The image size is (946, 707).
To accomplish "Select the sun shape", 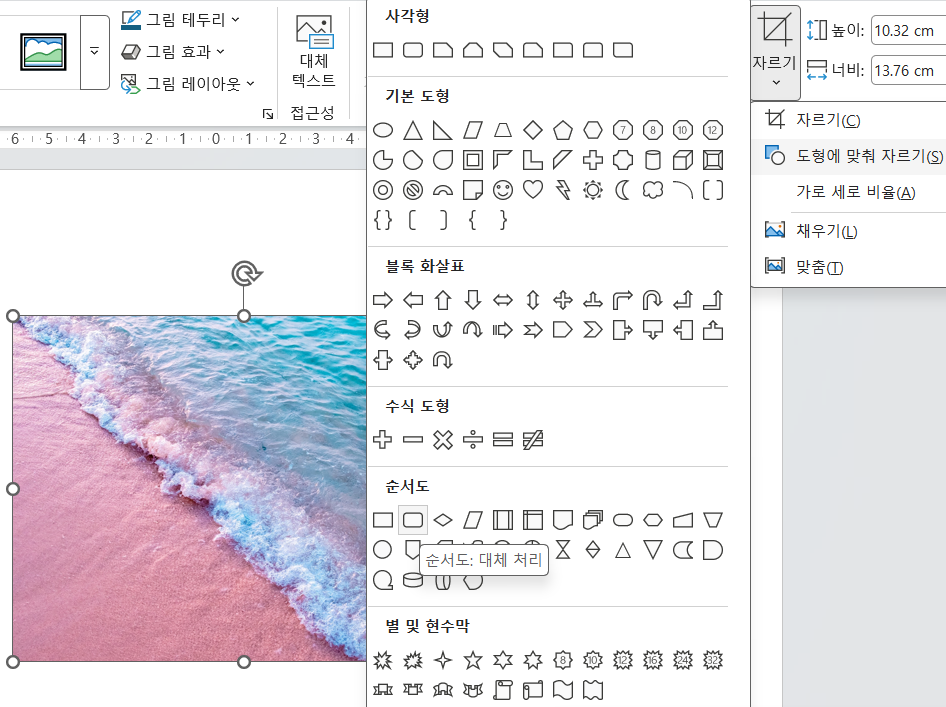I will 592,190.
